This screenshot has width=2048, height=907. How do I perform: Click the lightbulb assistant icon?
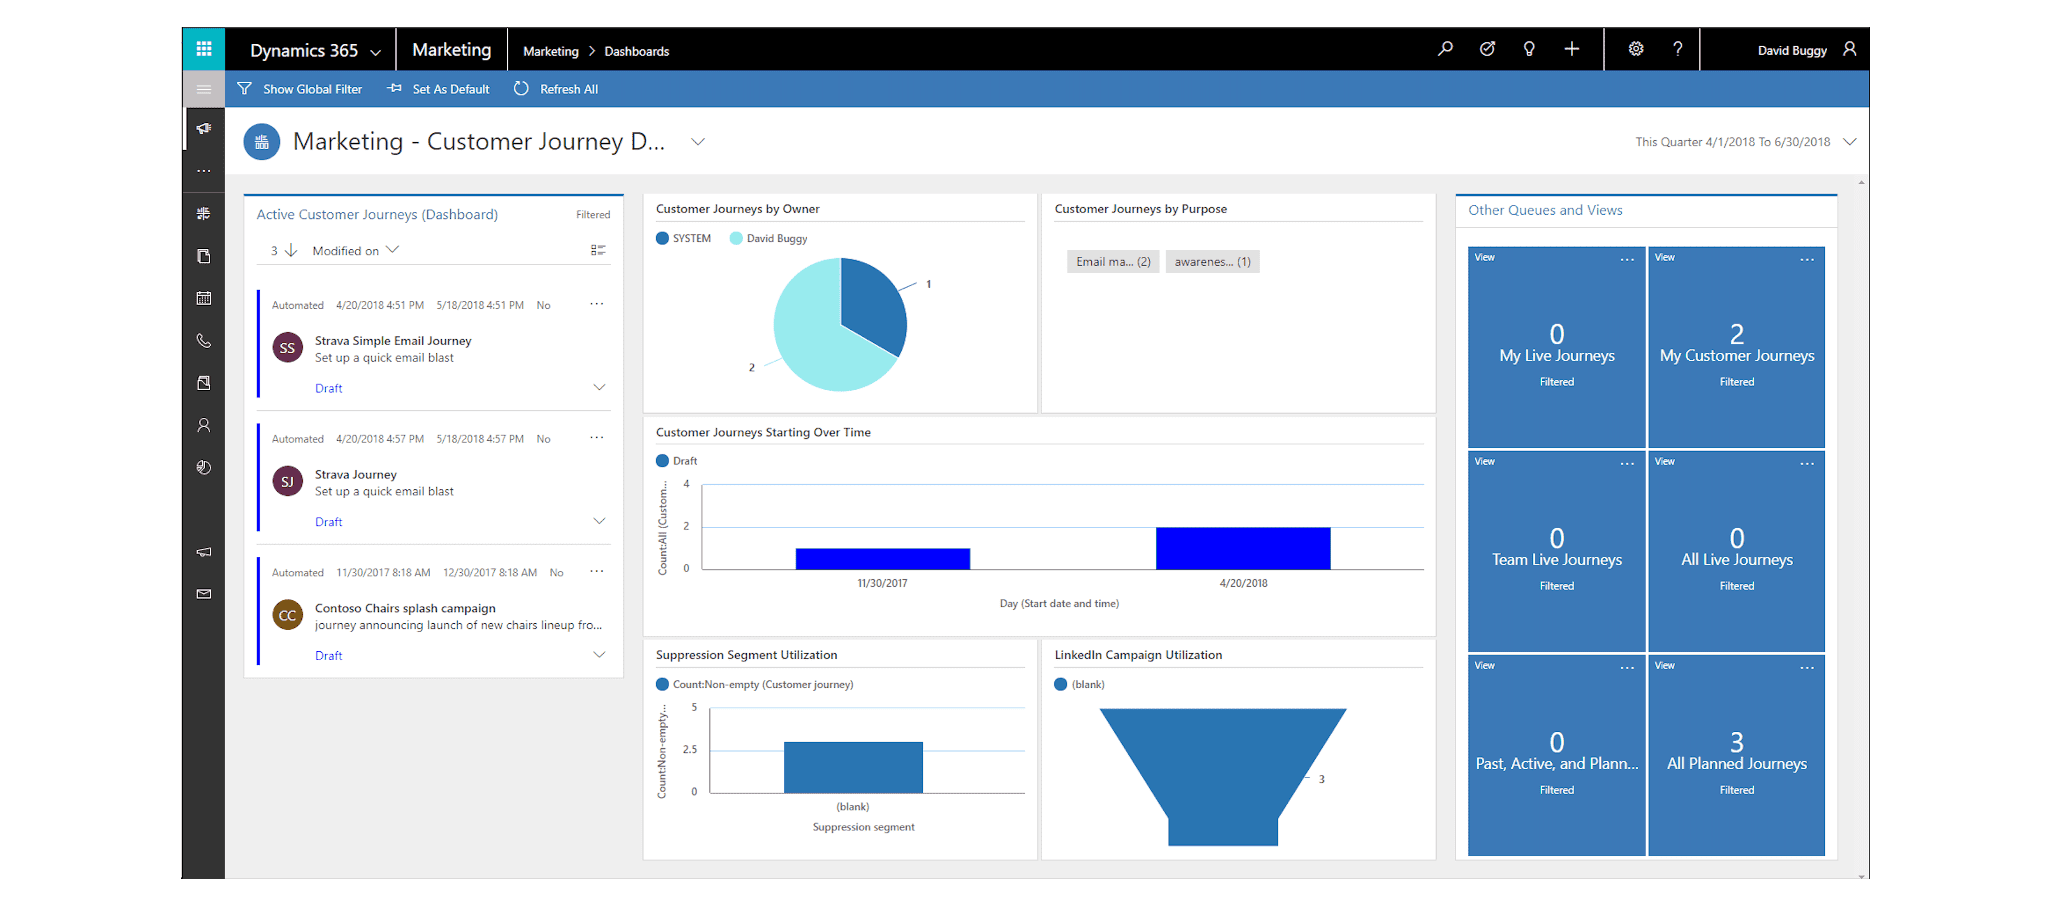1529,49
